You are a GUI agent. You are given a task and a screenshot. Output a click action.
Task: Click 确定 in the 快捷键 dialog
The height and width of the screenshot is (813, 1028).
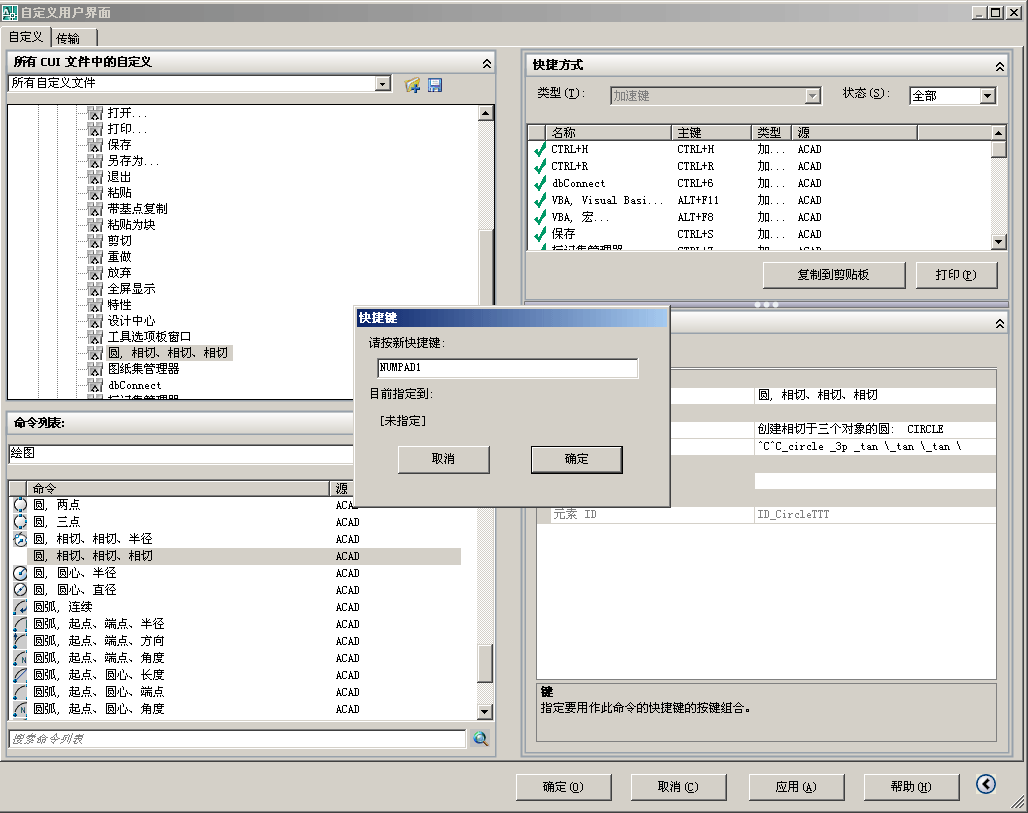click(576, 460)
